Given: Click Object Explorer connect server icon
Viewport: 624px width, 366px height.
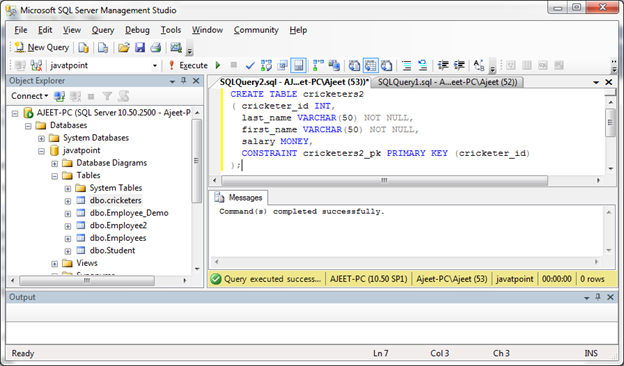Looking at the screenshot, I should point(60,96).
